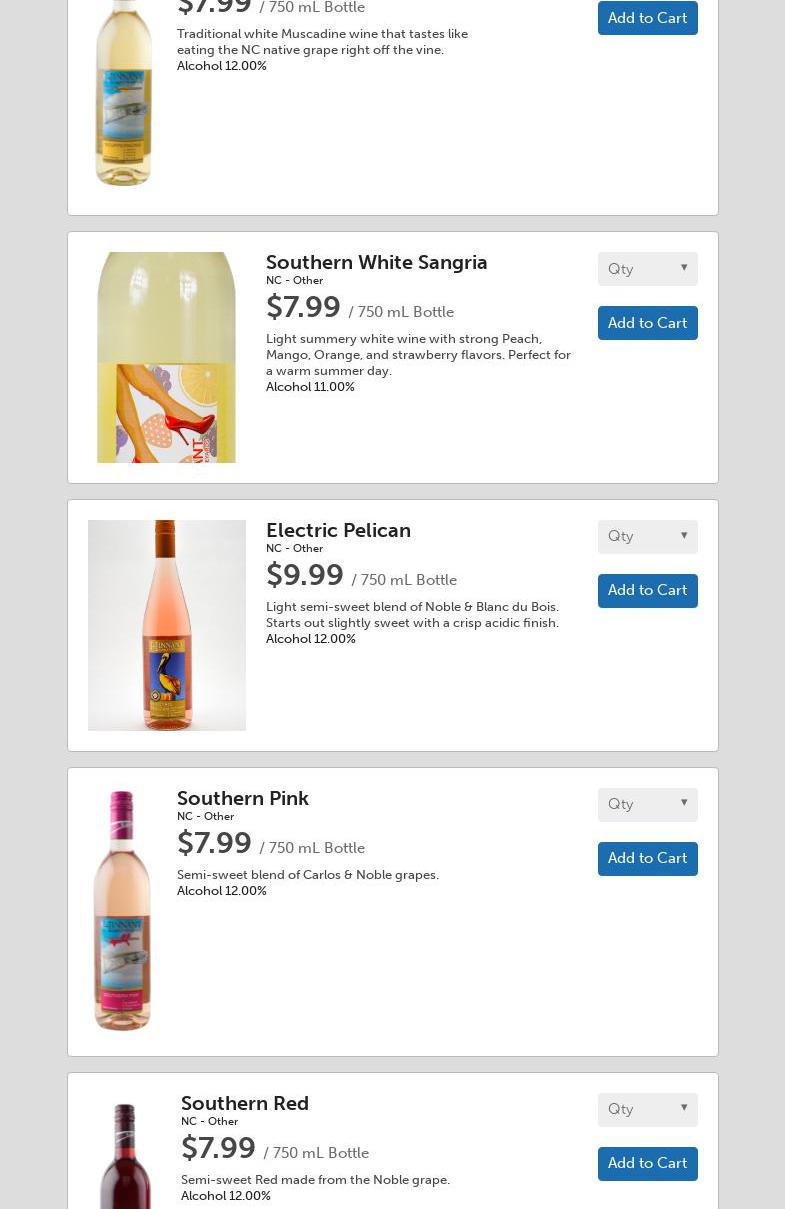Image resolution: width=785 pixels, height=1209 pixels.
Task: Click the $9.99 price of Electric Pelican
Action: pos(305,575)
